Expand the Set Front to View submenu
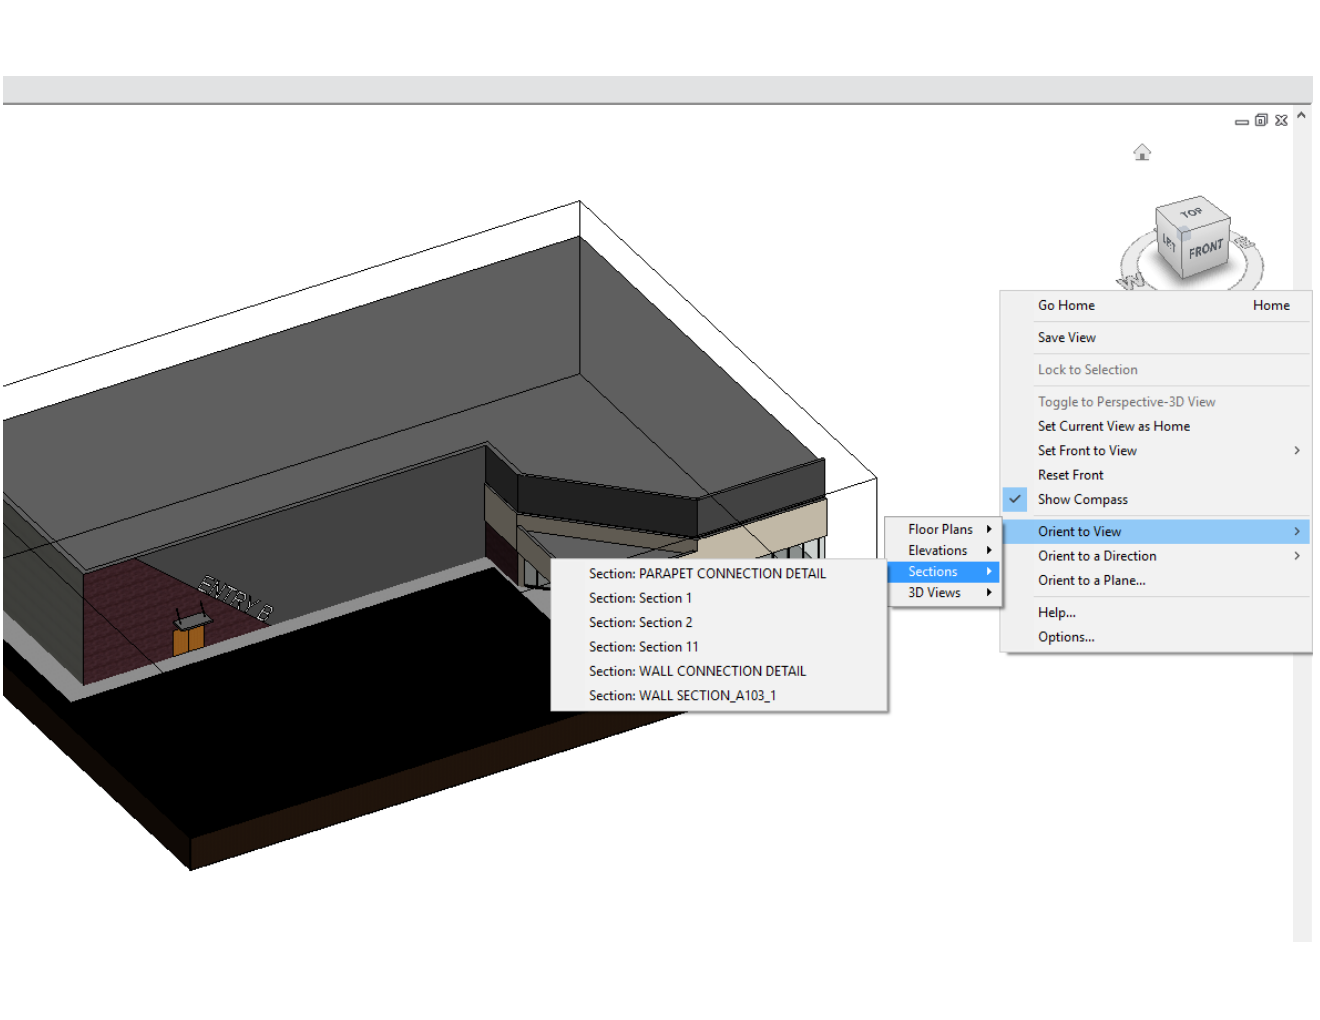Image resolution: width=1320 pixels, height=1020 pixels. (1156, 451)
